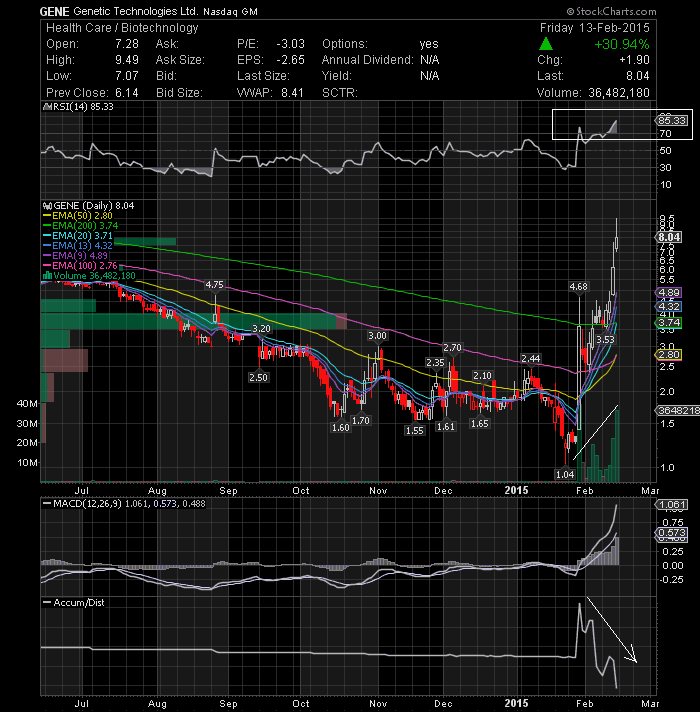
Task: Click the Nasdaq GM exchange label
Action: 230,12
